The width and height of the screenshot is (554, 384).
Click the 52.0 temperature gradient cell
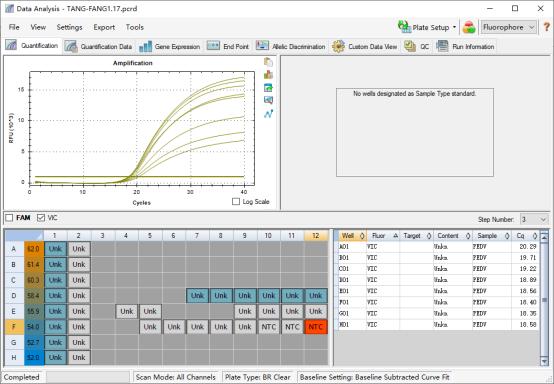point(34,358)
